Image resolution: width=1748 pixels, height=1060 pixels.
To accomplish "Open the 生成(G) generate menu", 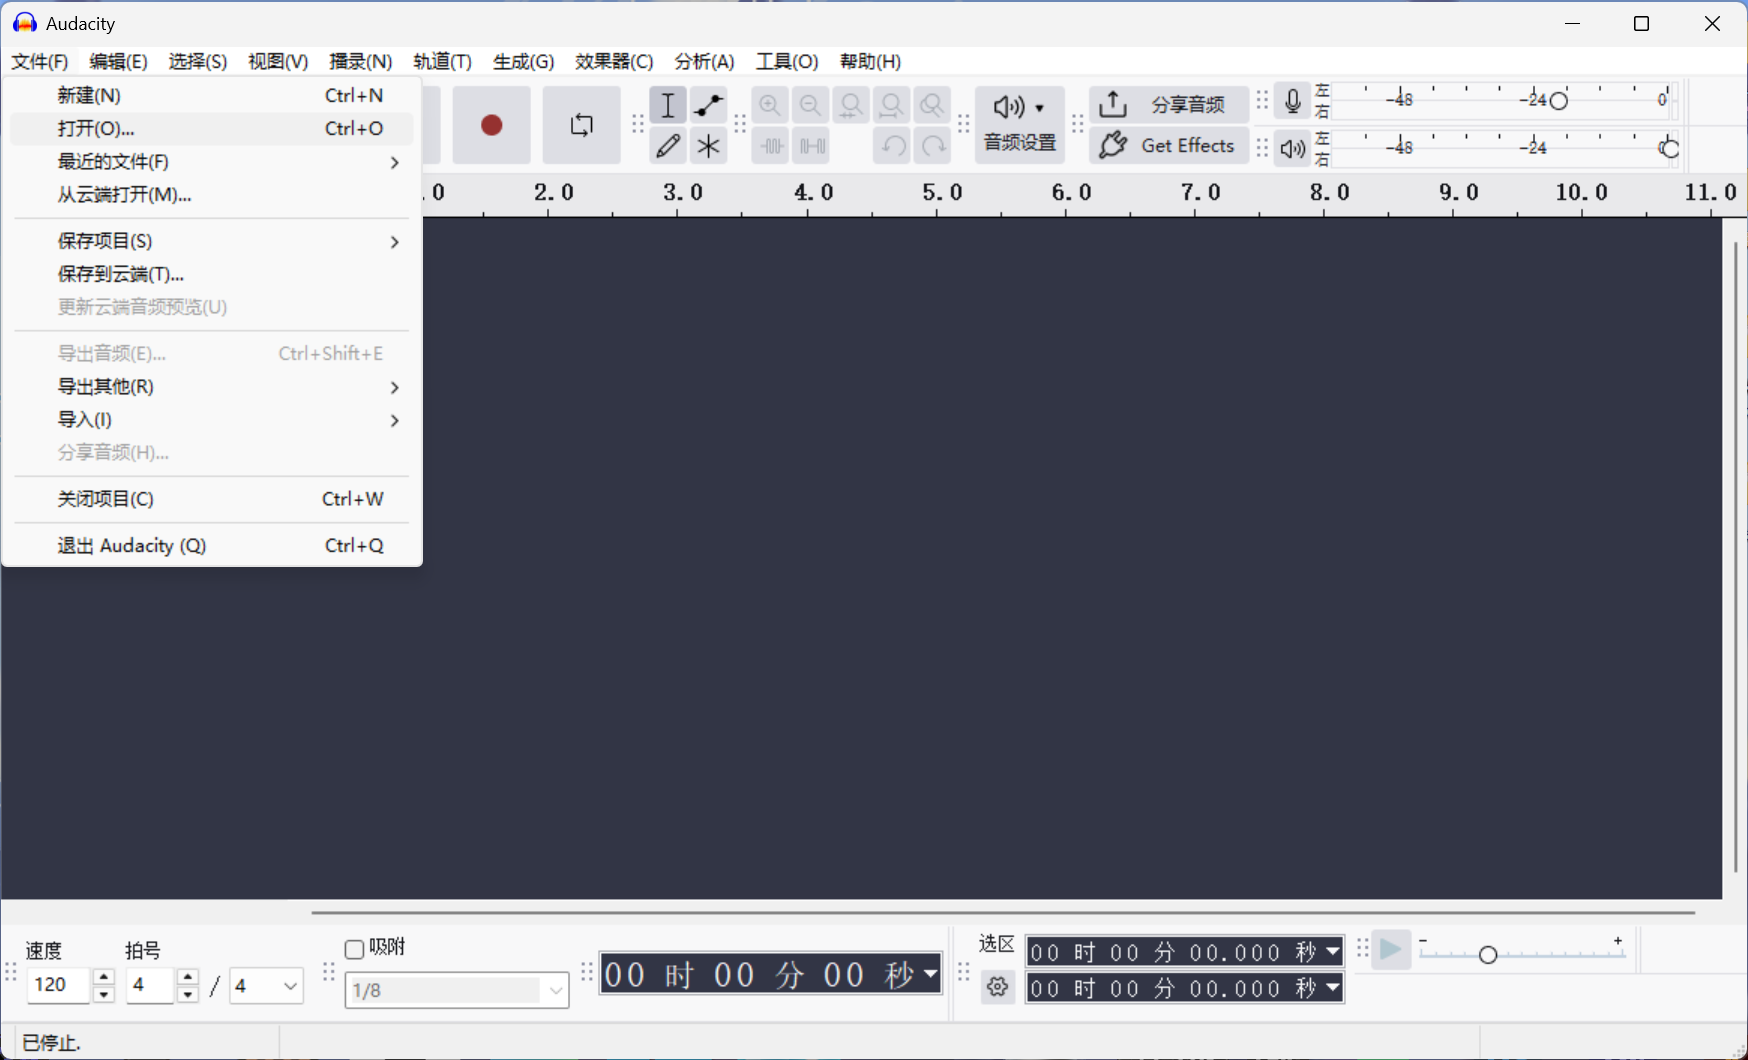I will (x=524, y=62).
